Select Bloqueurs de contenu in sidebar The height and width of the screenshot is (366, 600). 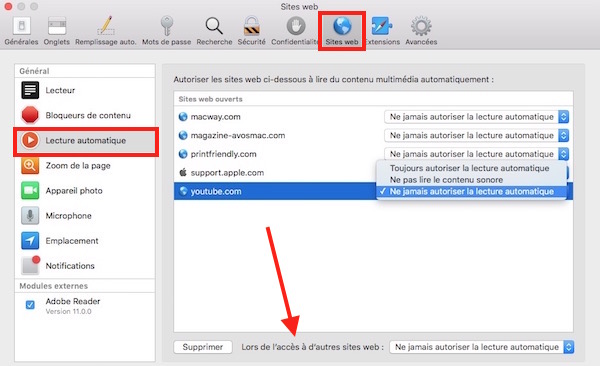click(85, 115)
